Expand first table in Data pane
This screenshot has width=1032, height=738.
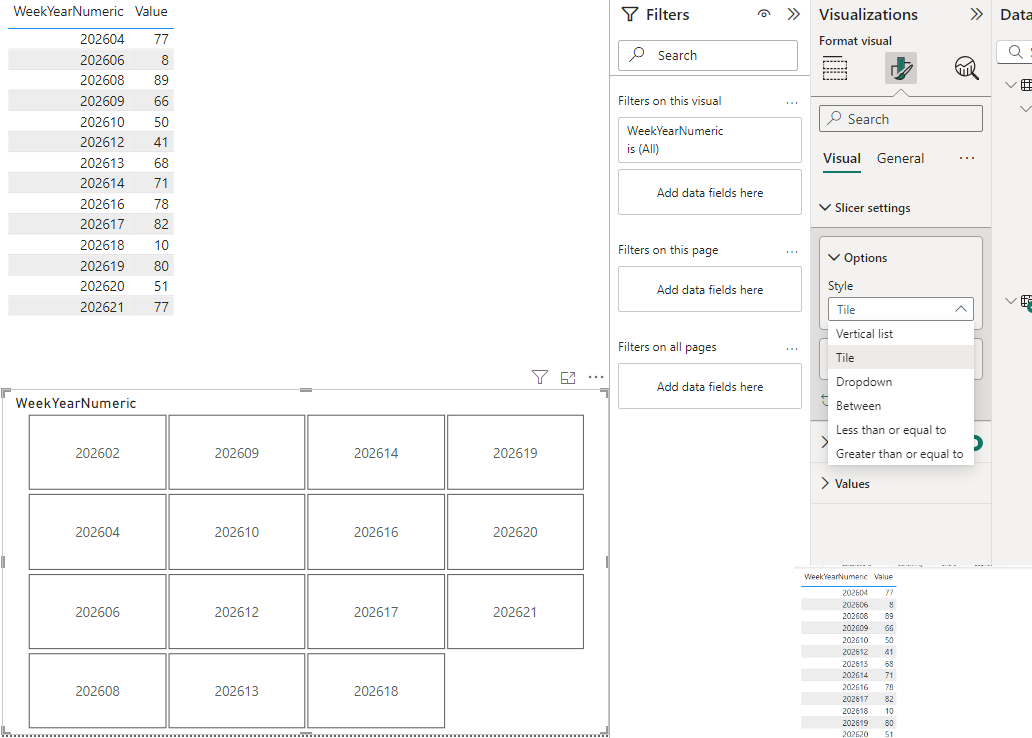[1011, 85]
